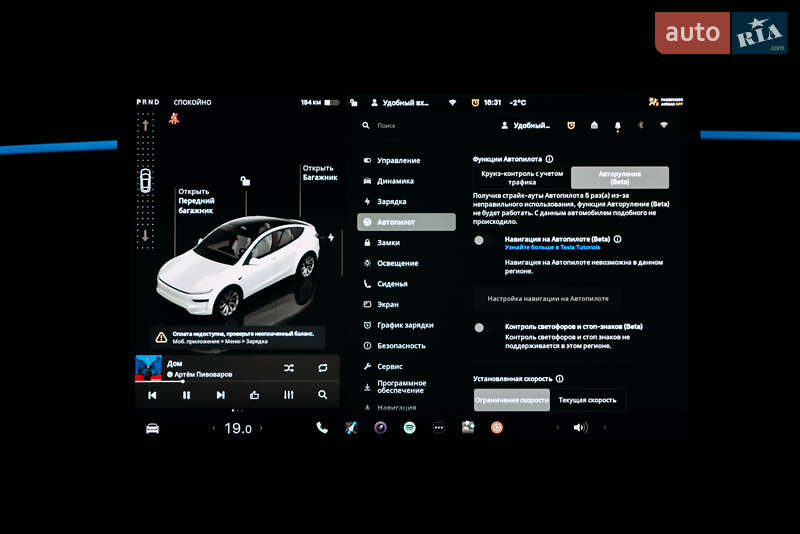Open the picture app icon beside three-dots
The image size is (800, 534).
[x=468, y=427]
